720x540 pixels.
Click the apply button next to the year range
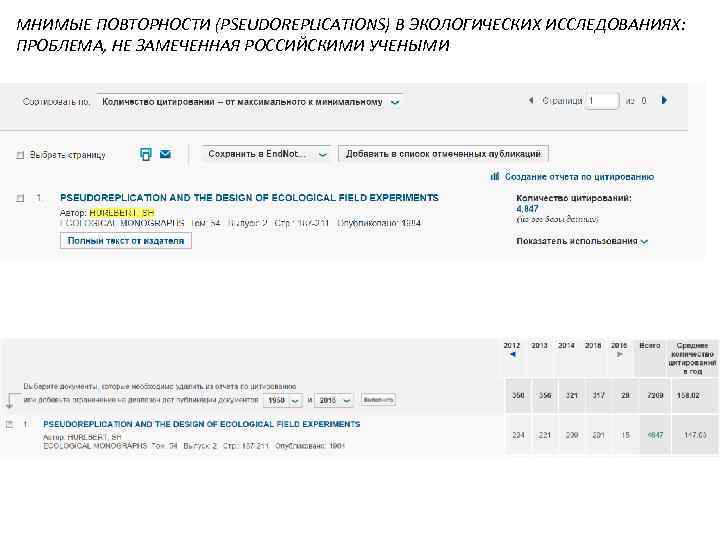tap(378, 400)
